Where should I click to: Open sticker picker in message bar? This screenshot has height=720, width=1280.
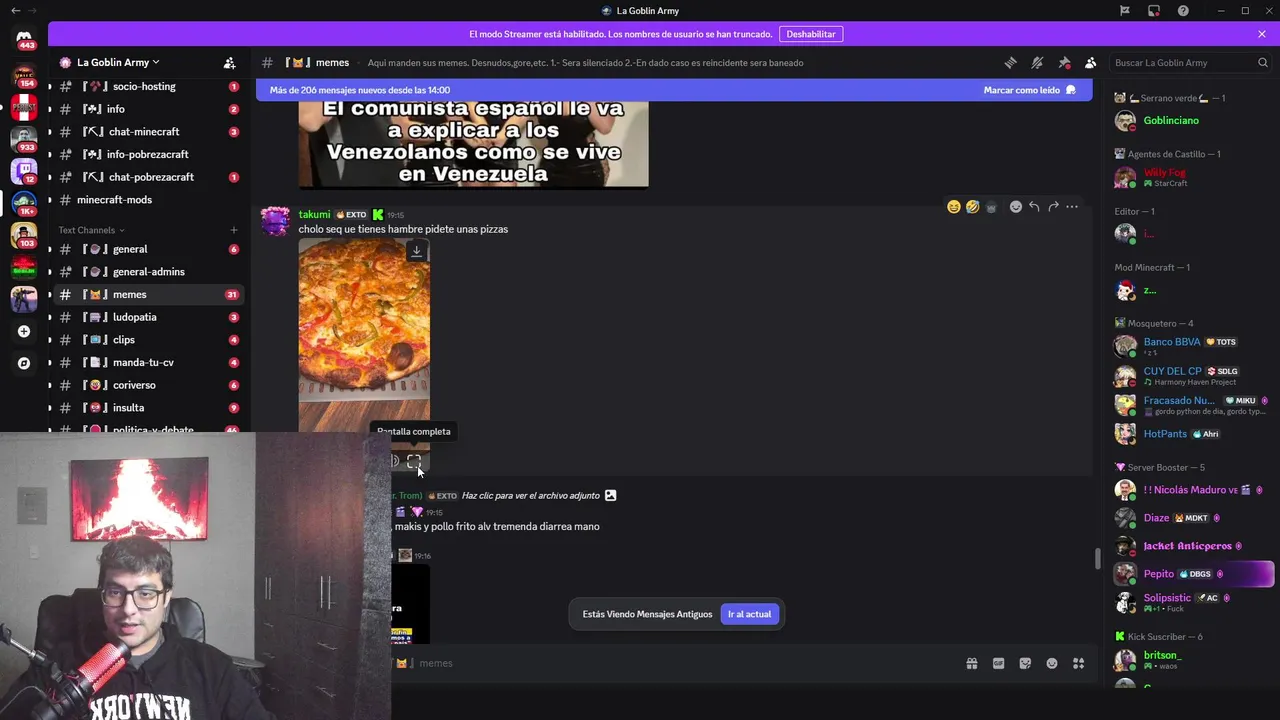click(1025, 663)
